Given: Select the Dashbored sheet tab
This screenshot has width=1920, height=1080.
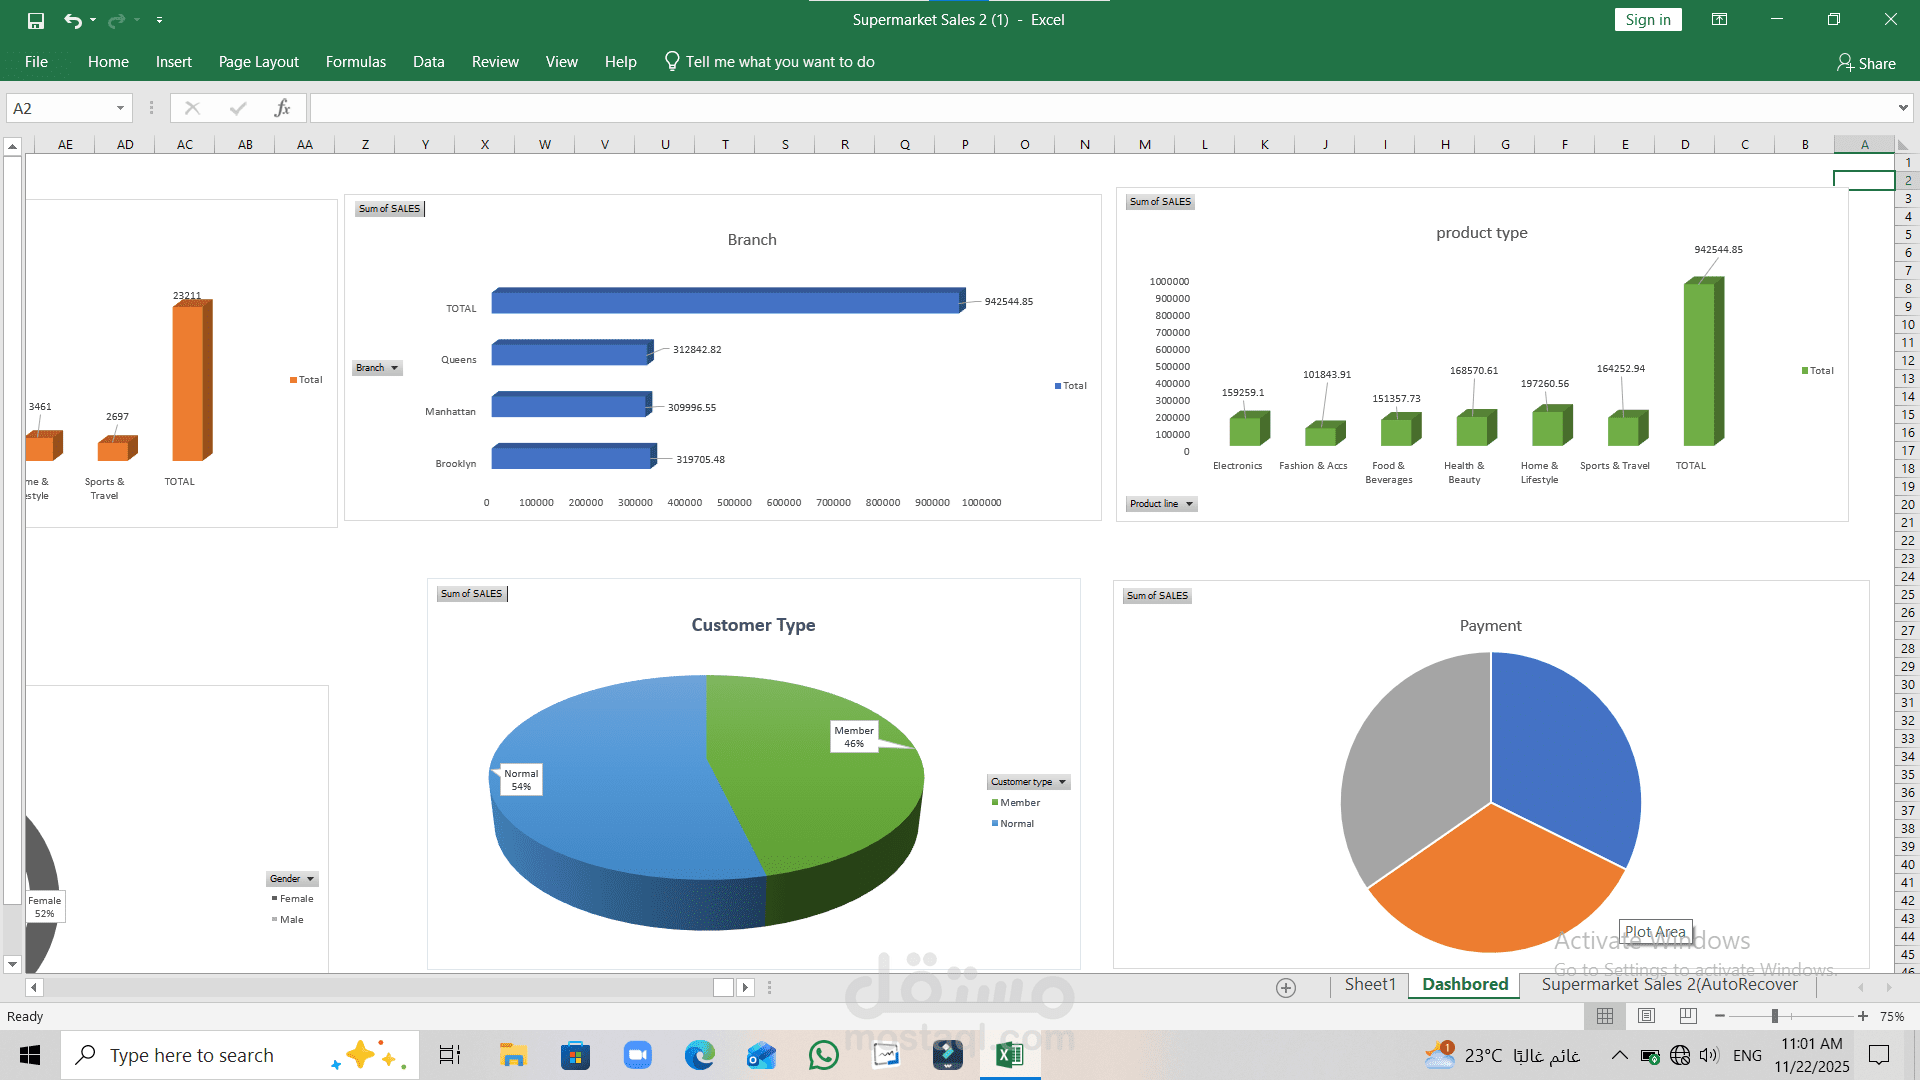Looking at the screenshot, I should pos(1465,985).
